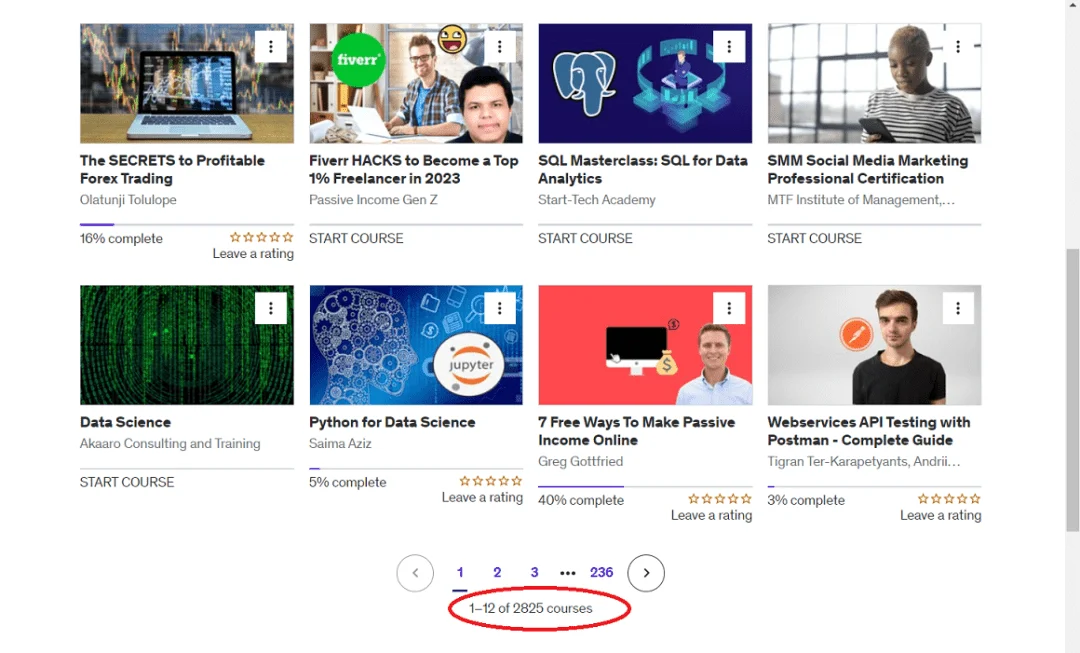Screen dimensions: 1080x653
Task: Click Leave a rating under 7 Free Ways
Action: point(712,515)
